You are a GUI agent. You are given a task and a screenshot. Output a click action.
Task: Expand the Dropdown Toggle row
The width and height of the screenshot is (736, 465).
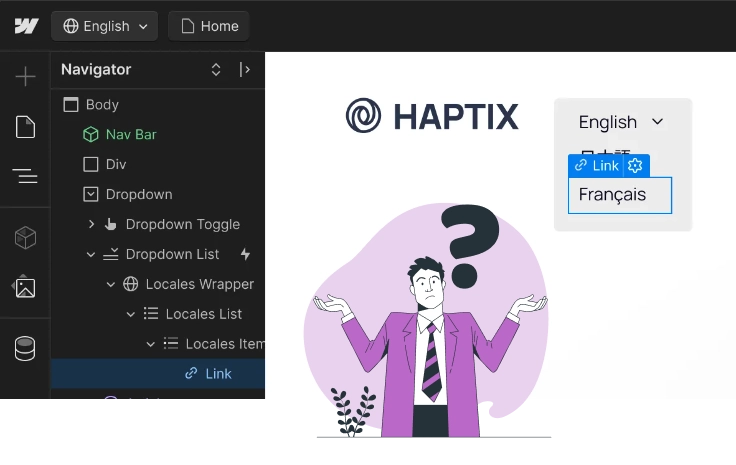pyautogui.click(x=91, y=224)
